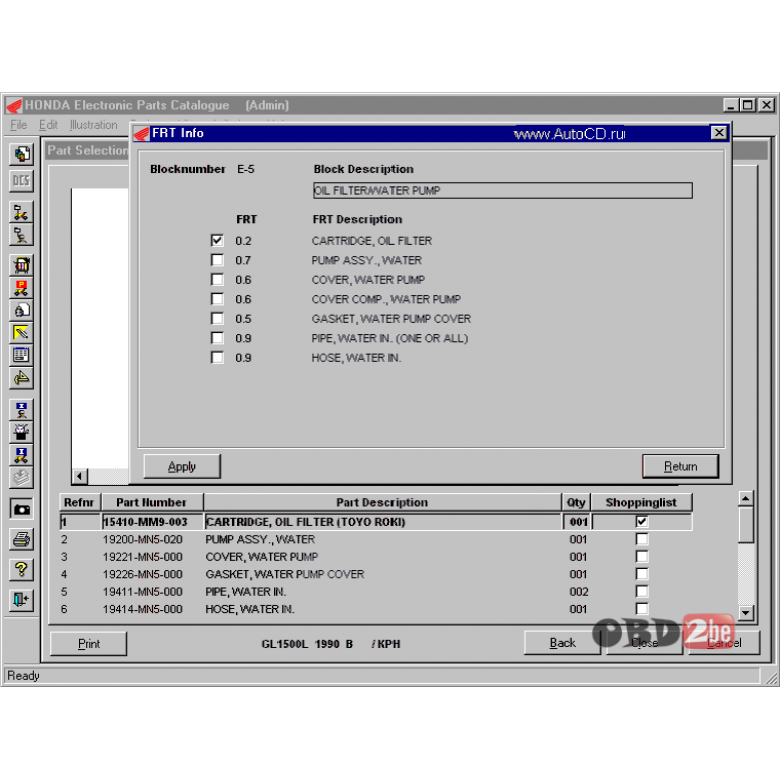The image size is (780, 780).
Task: Click the Return button
Action: point(681,467)
